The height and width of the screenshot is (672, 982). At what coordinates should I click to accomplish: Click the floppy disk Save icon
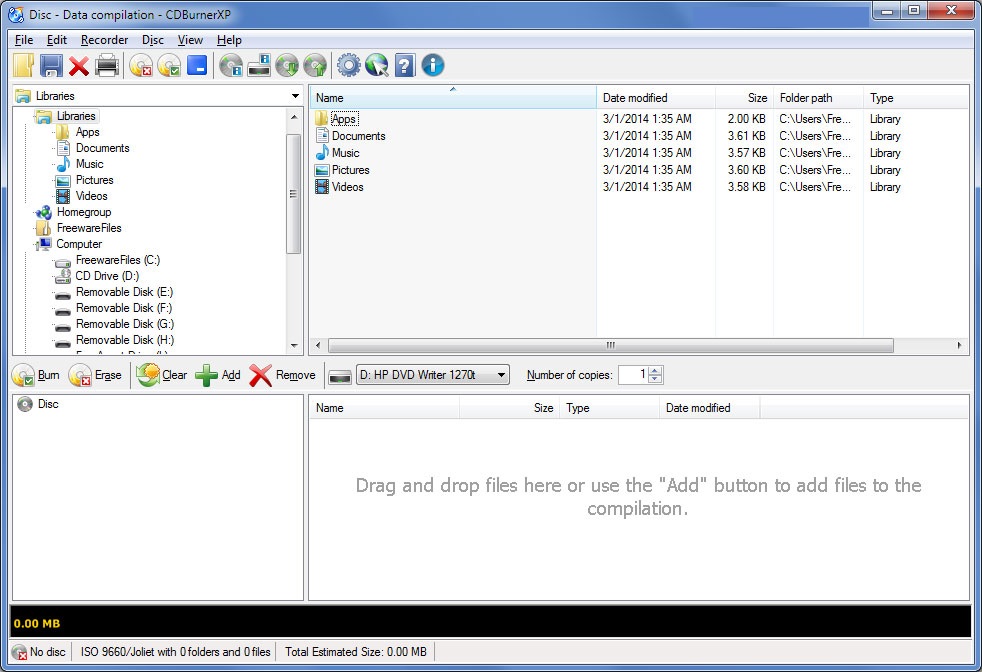tap(51, 65)
